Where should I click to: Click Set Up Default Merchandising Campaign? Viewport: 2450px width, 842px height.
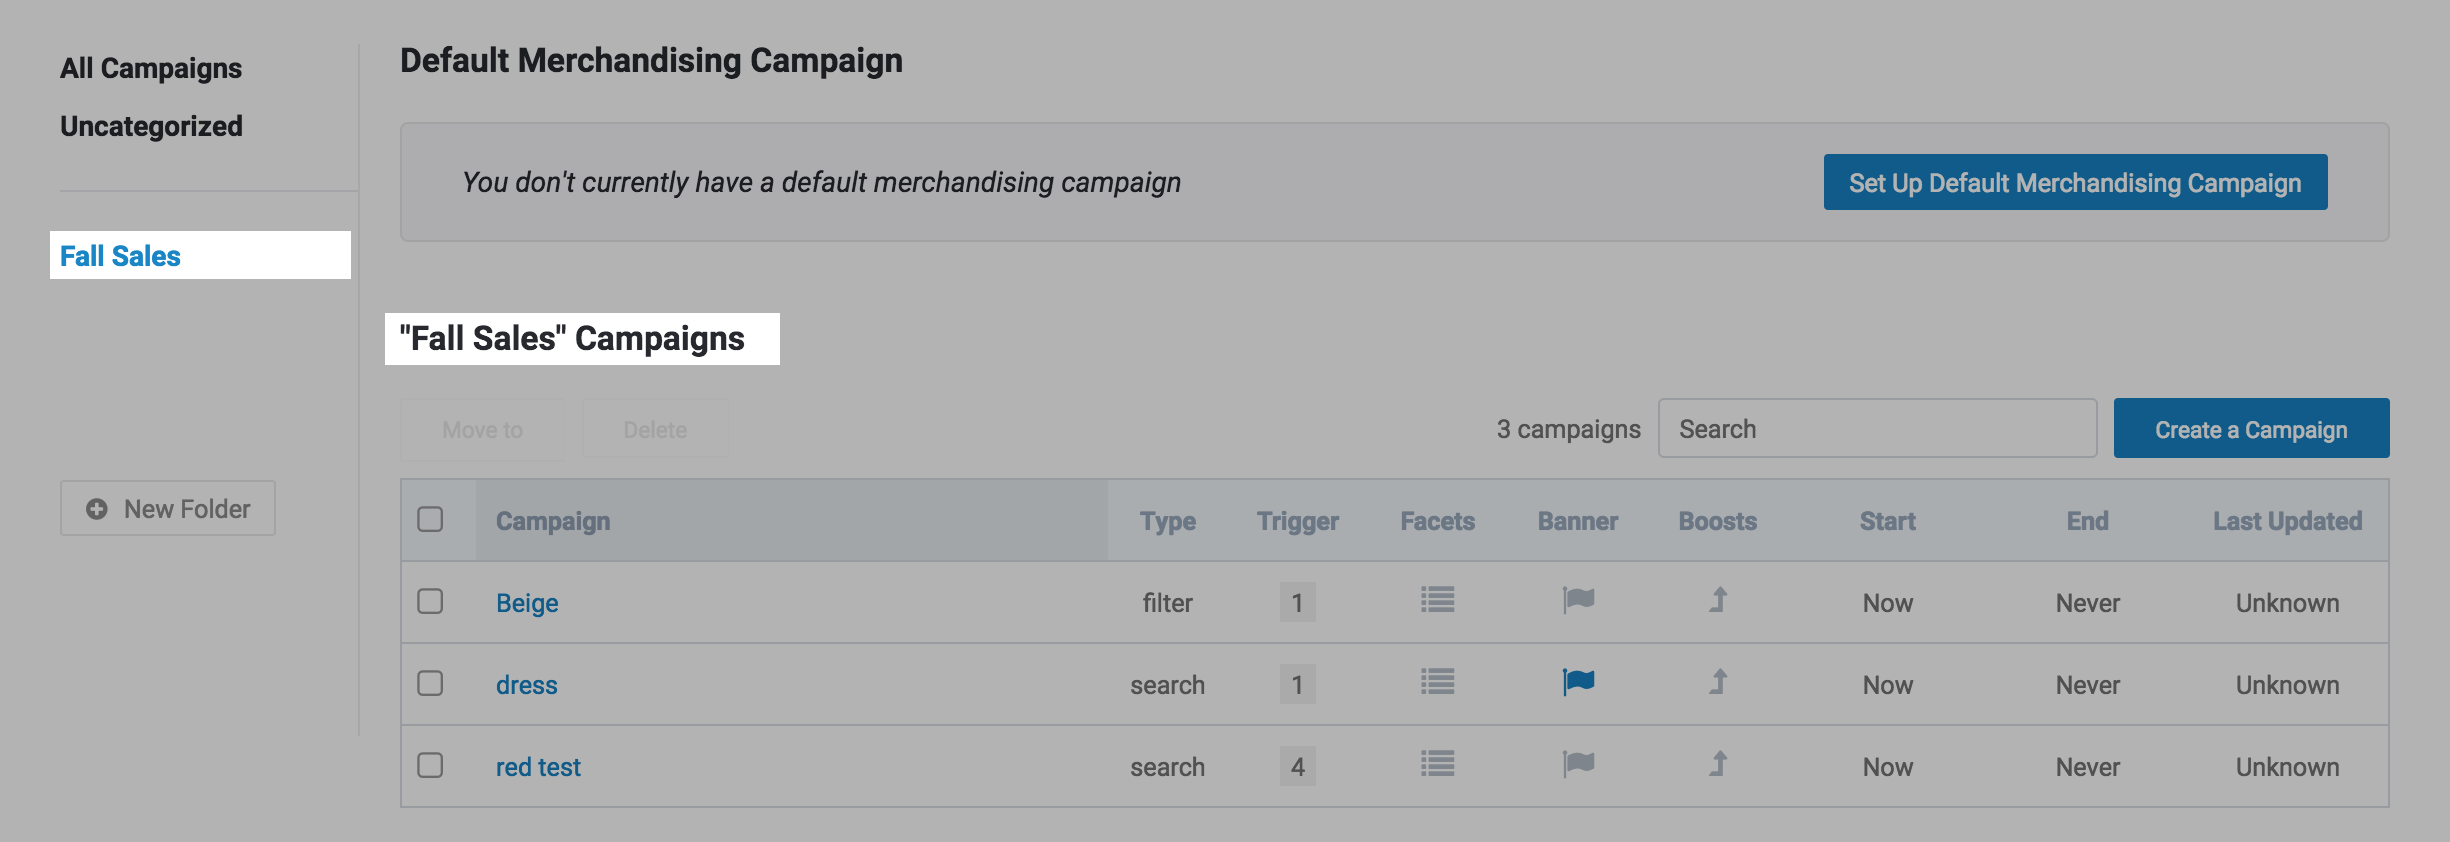tap(2075, 182)
